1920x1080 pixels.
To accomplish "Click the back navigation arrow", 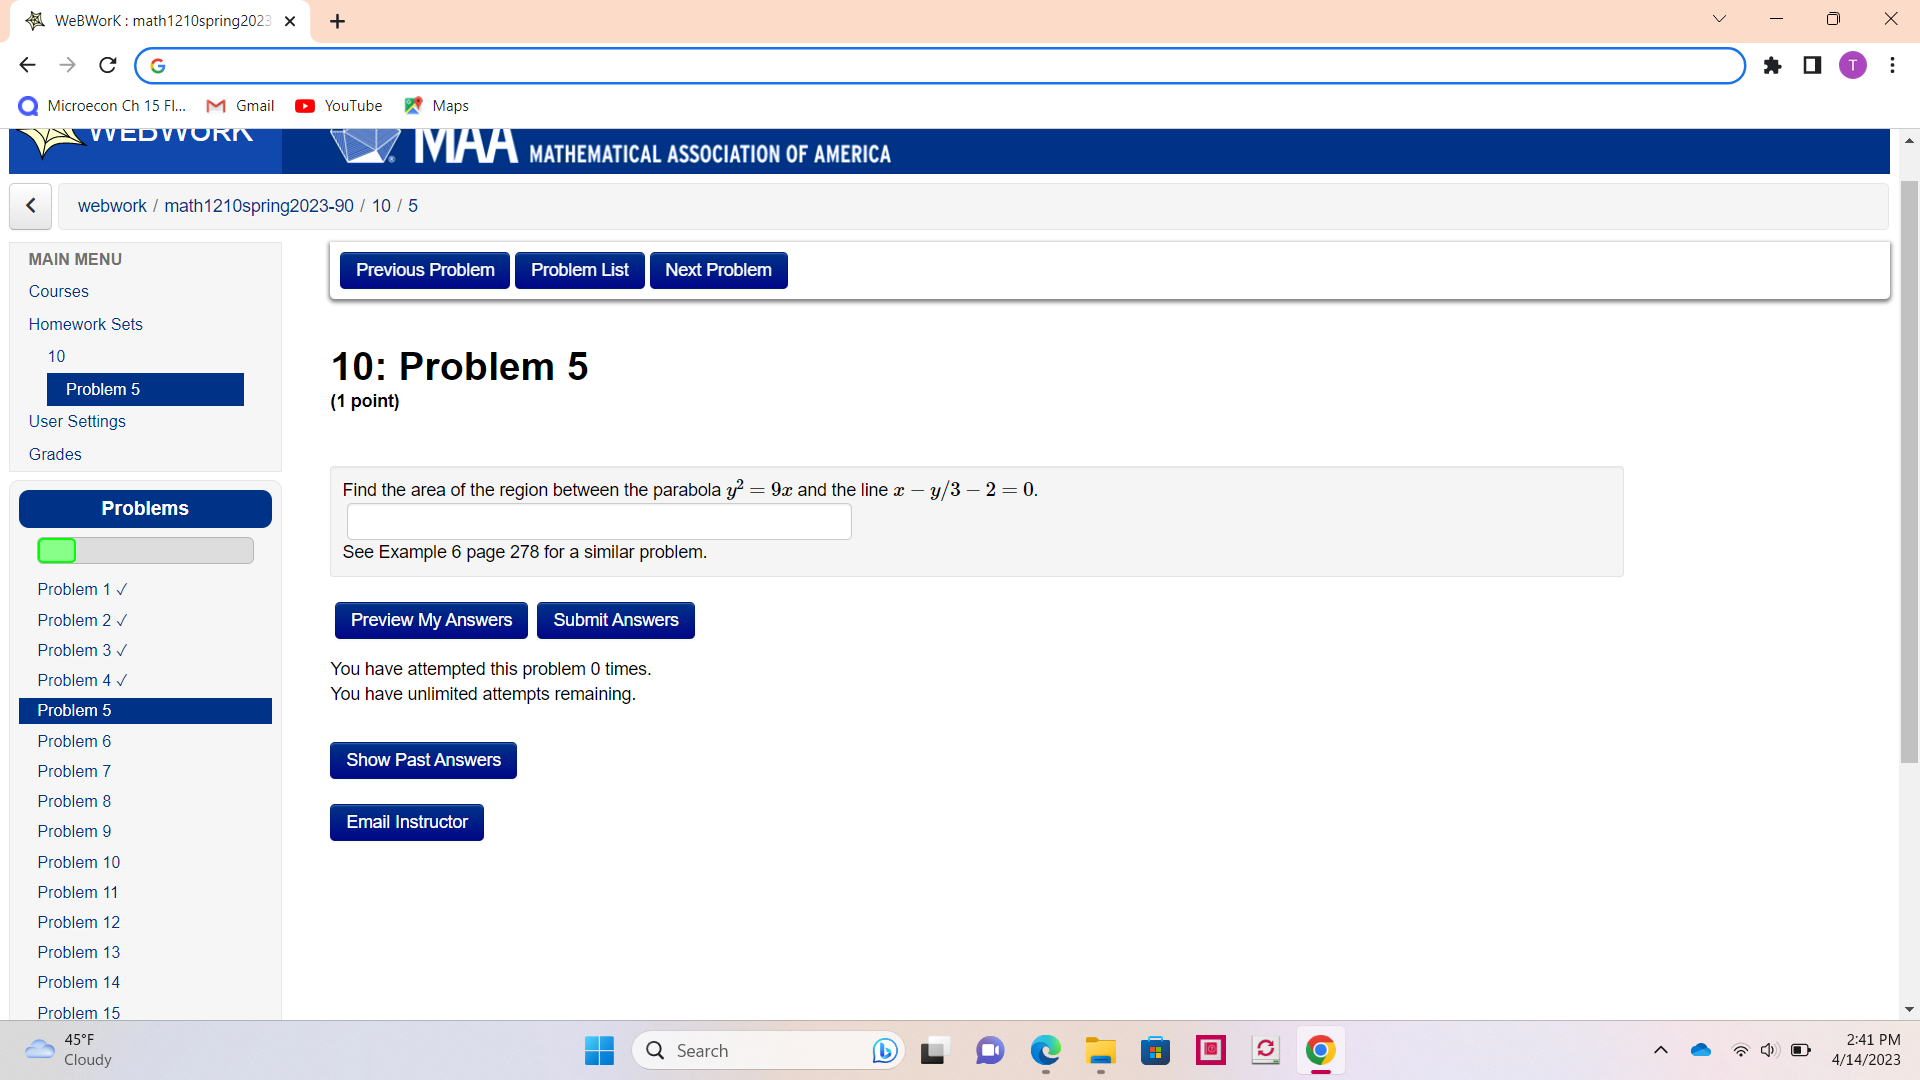I will [x=27, y=64].
